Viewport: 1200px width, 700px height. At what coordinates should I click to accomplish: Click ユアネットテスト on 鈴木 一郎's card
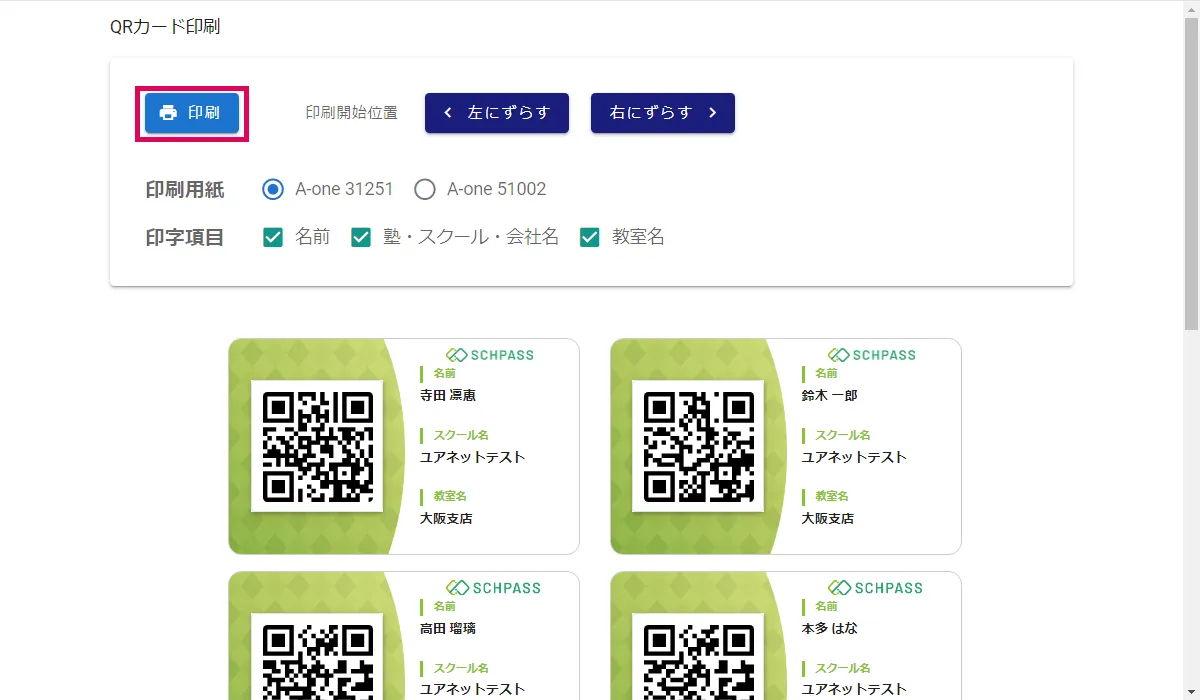[x=855, y=457]
